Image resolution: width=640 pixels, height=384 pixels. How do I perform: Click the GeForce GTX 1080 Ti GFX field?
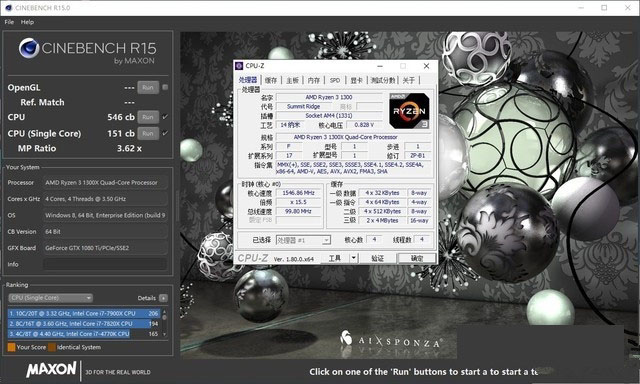pyautogui.click(x=105, y=248)
